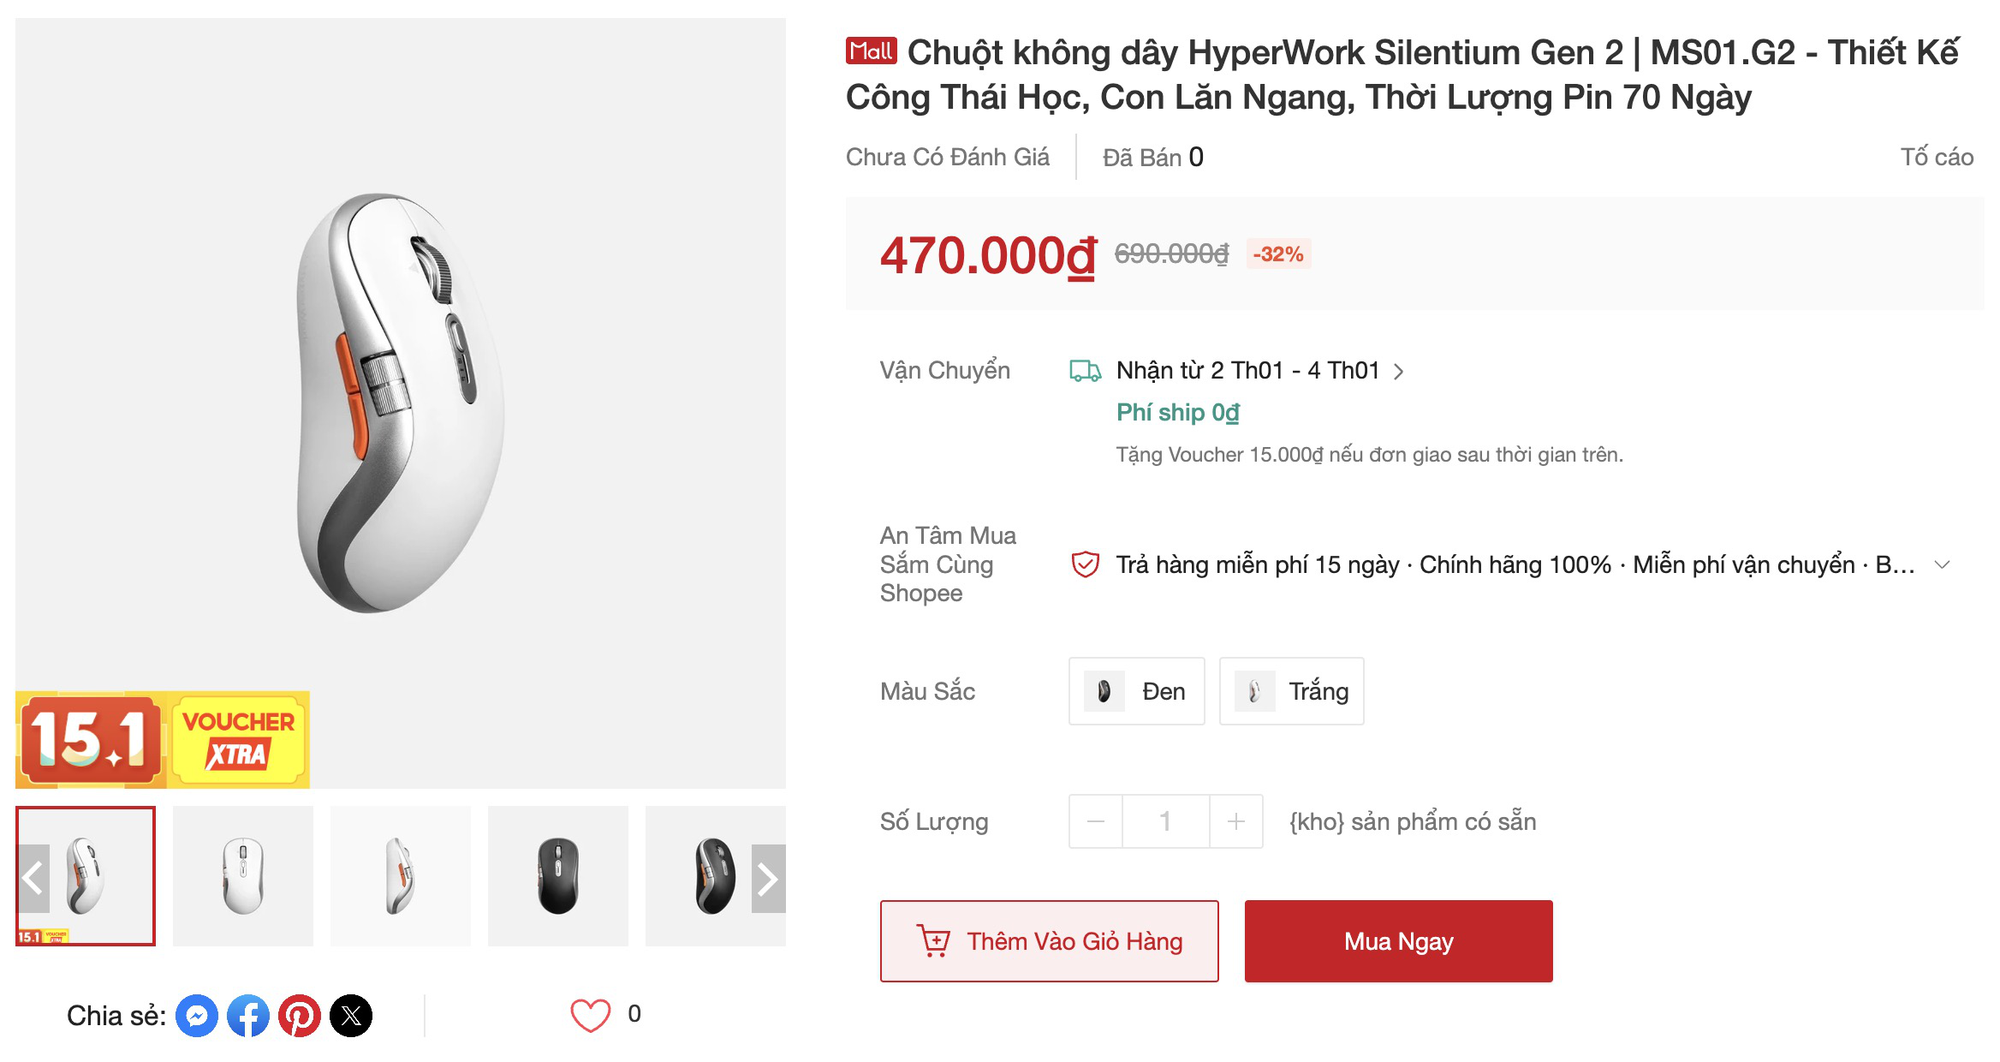Viewport: 2000px width, 1062px height.
Task: View white mouse top-view thumbnail
Action: (x=243, y=876)
